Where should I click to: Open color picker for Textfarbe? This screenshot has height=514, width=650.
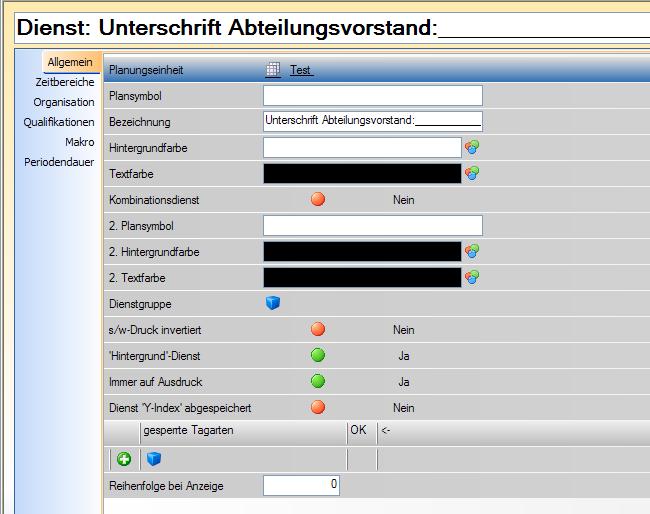pos(472,173)
